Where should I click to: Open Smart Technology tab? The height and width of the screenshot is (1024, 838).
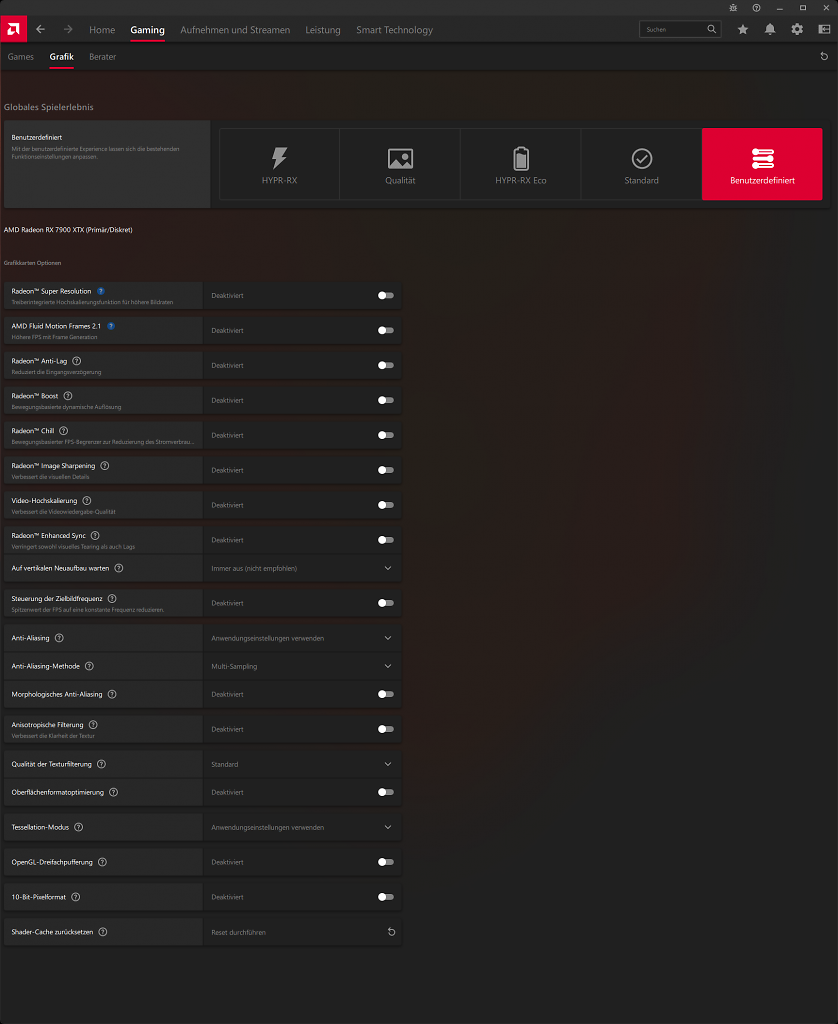[x=395, y=30]
